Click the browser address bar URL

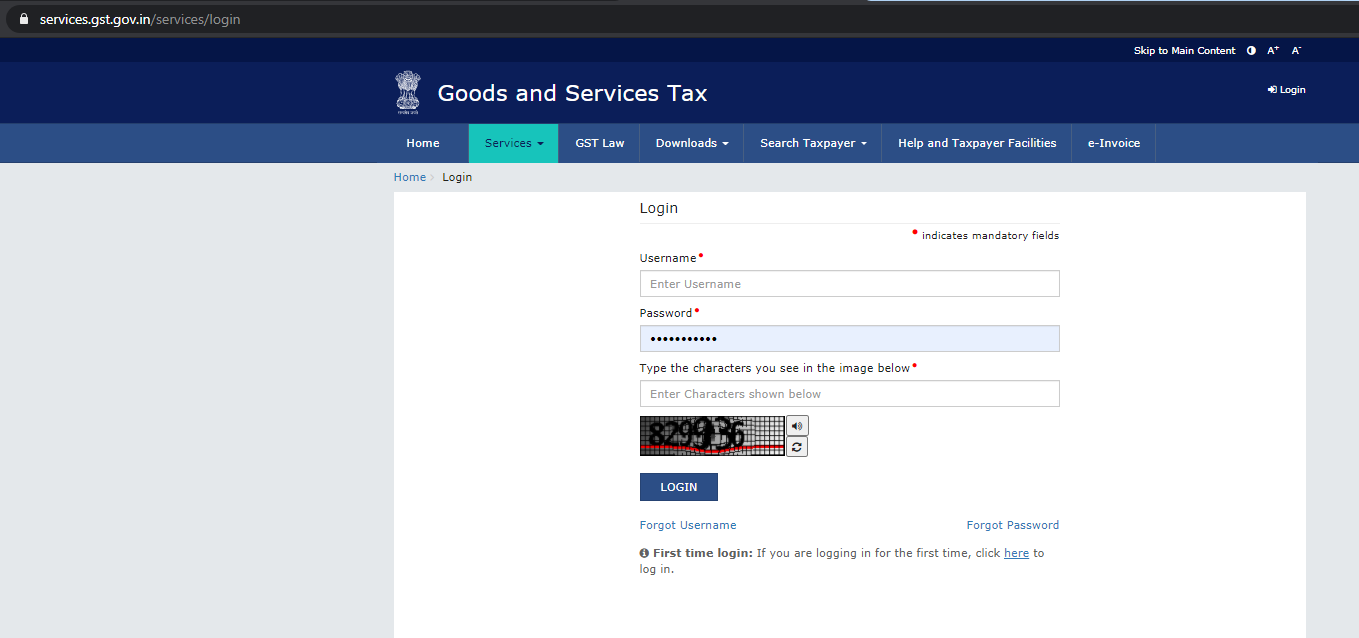tap(140, 19)
